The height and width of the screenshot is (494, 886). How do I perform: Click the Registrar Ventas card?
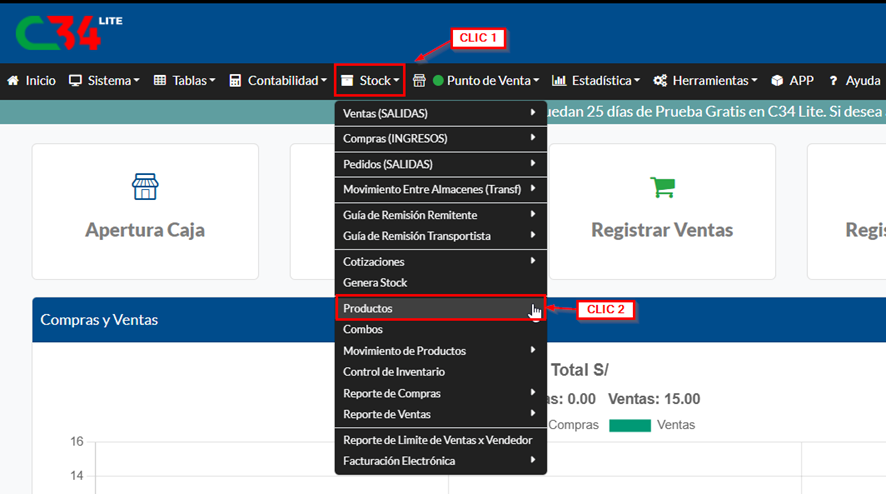(x=661, y=211)
